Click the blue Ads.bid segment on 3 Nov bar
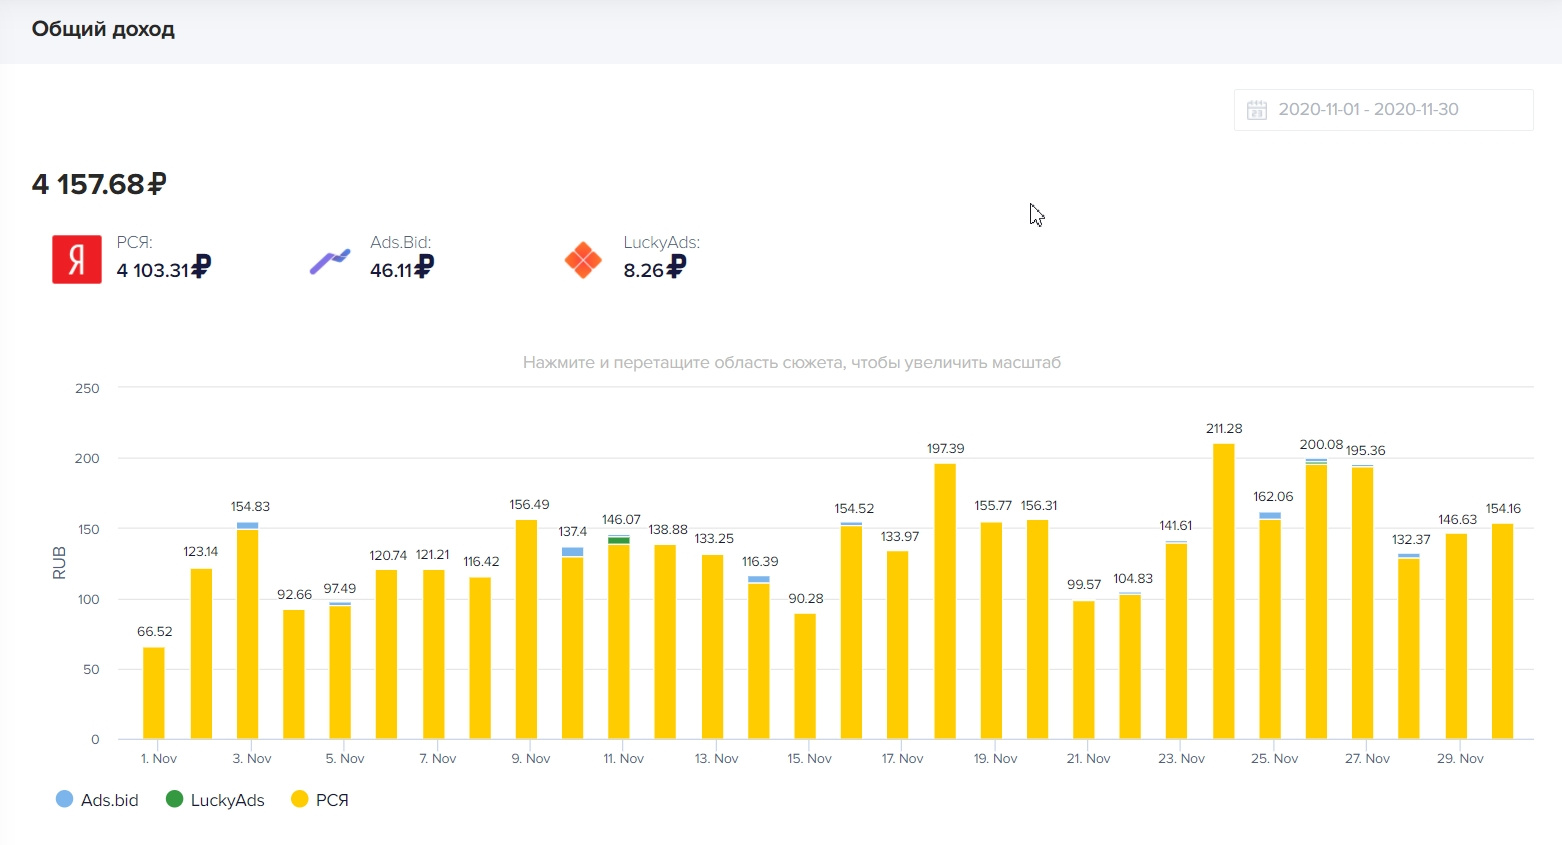This screenshot has width=1562, height=845. click(x=247, y=525)
